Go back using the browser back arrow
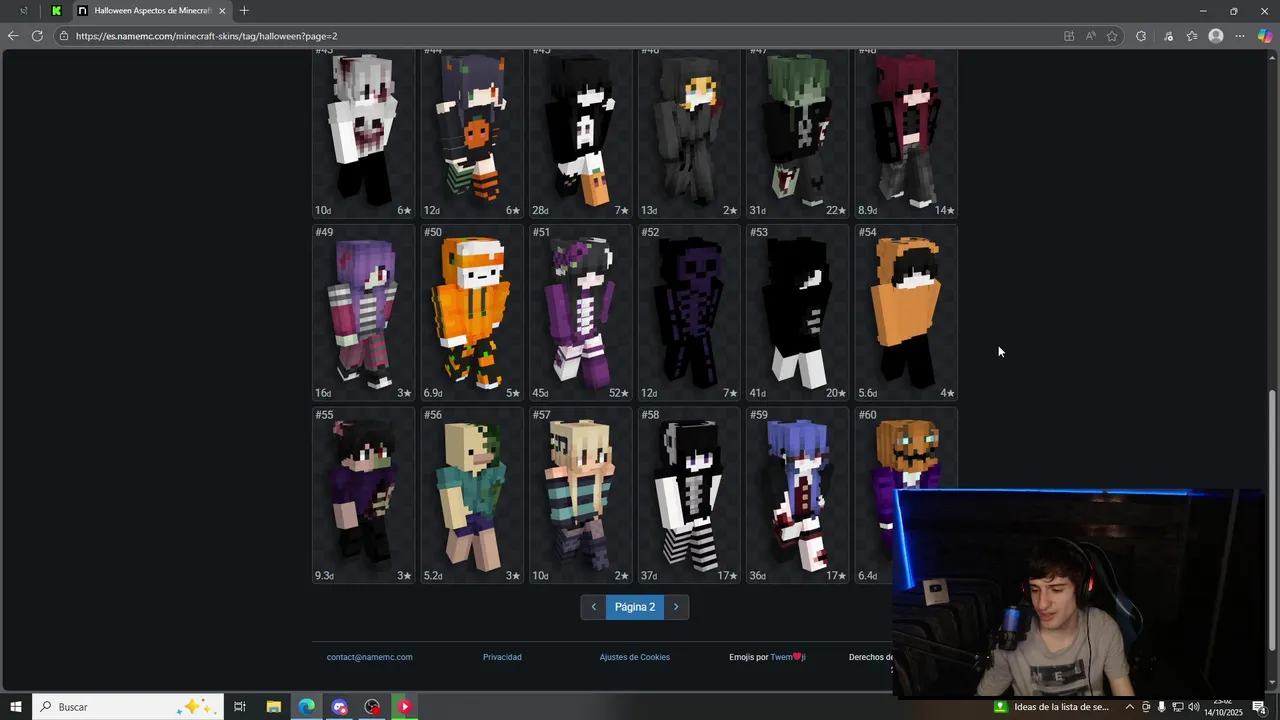1280x720 pixels. (13, 36)
